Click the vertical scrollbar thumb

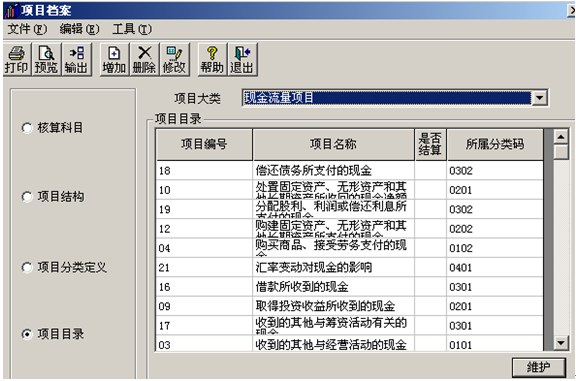pos(561,152)
